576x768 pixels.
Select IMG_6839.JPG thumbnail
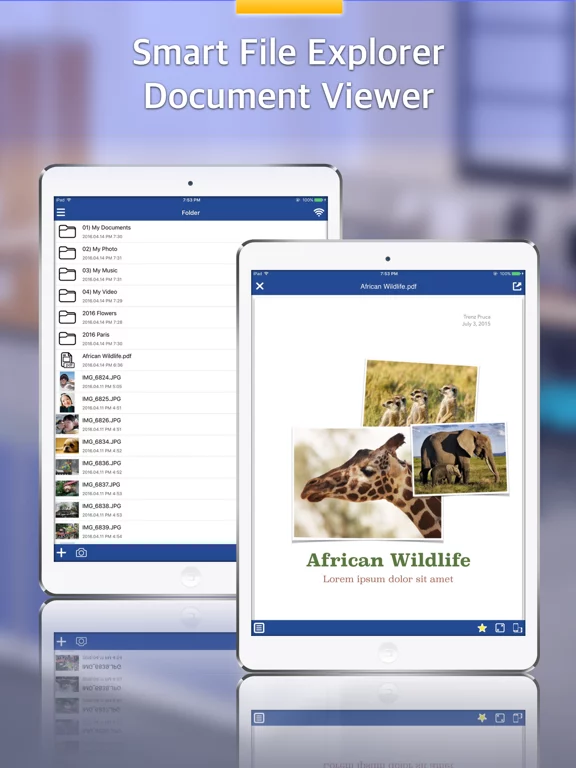[x=67, y=531]
